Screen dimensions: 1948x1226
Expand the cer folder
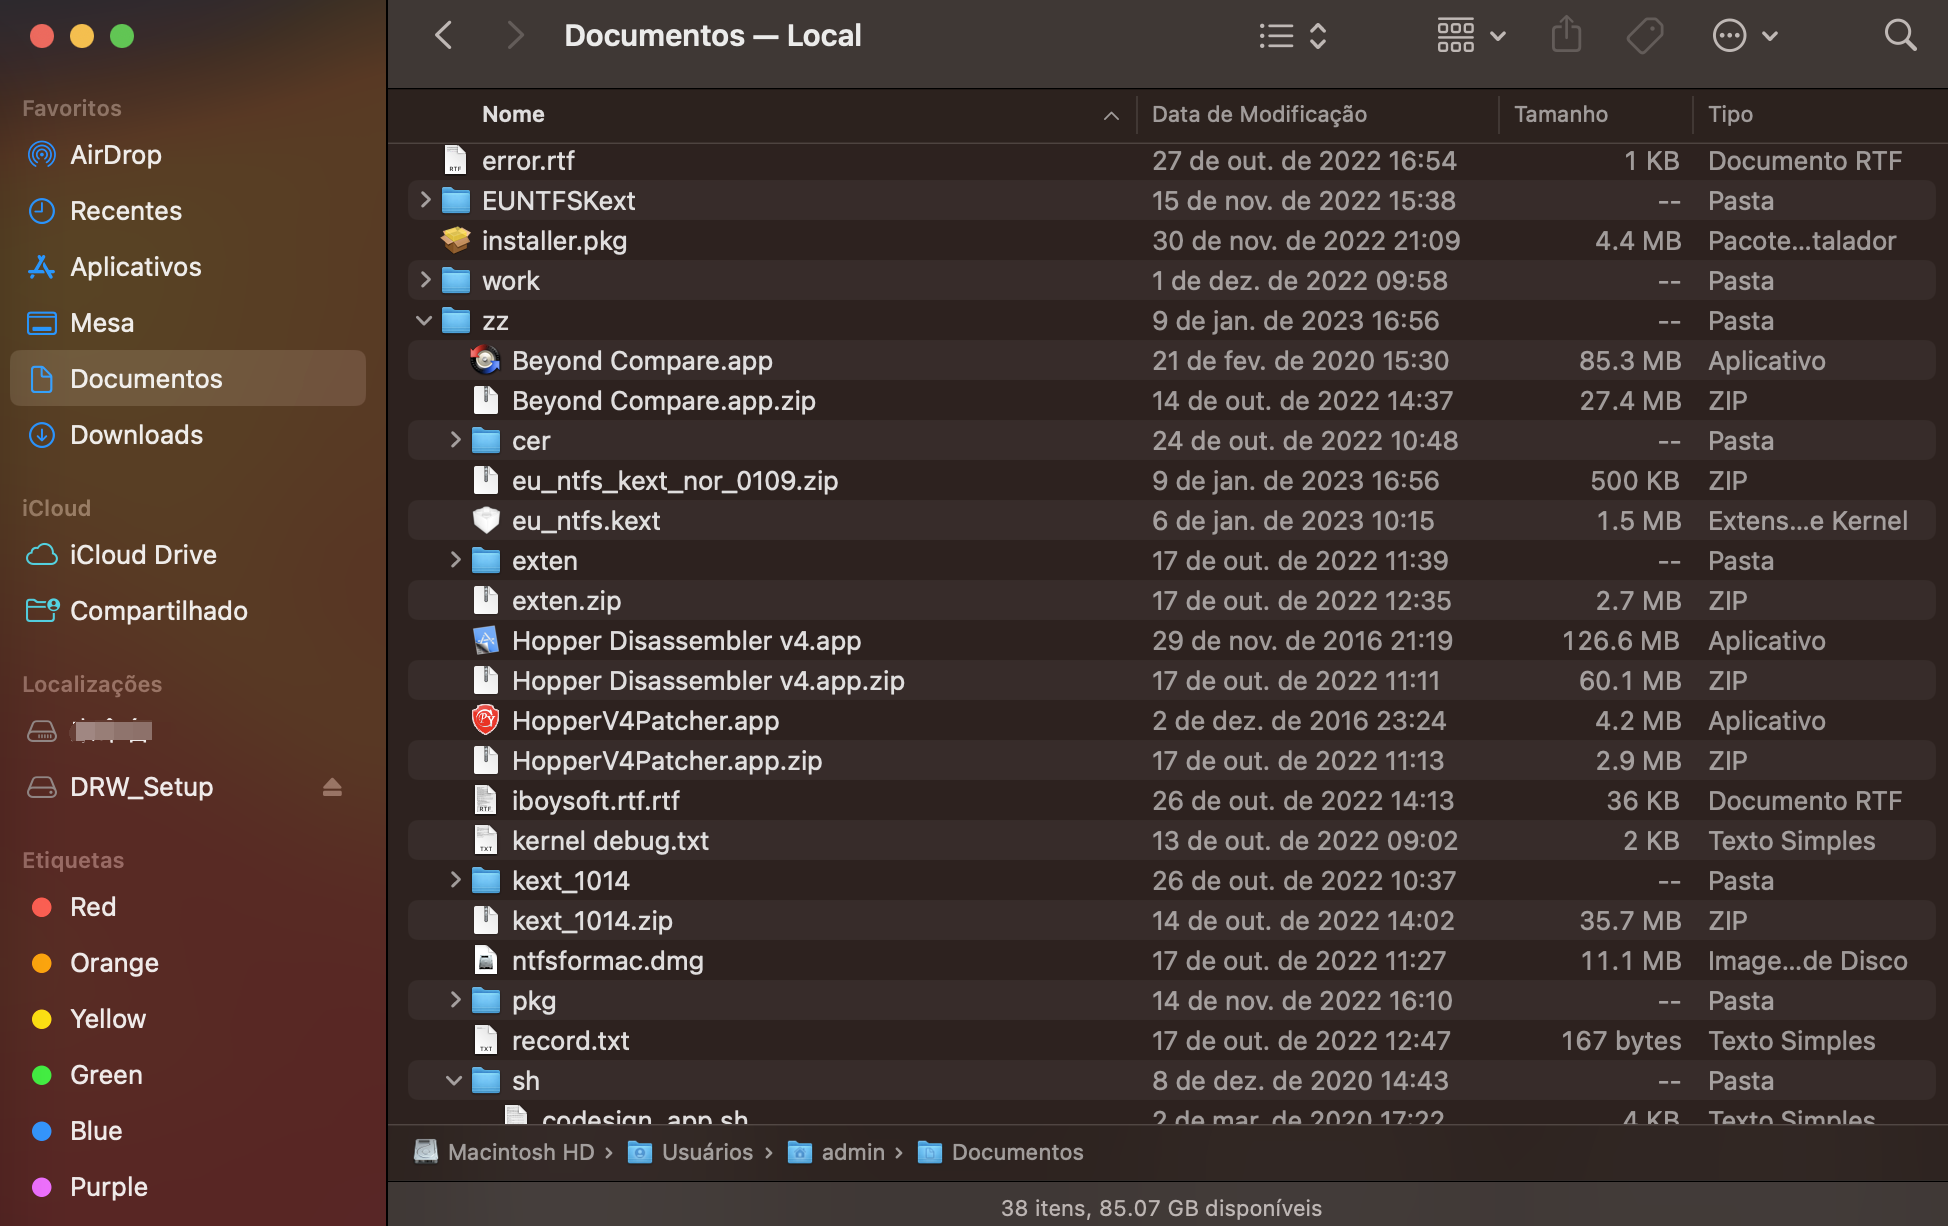tap(455, 440)
